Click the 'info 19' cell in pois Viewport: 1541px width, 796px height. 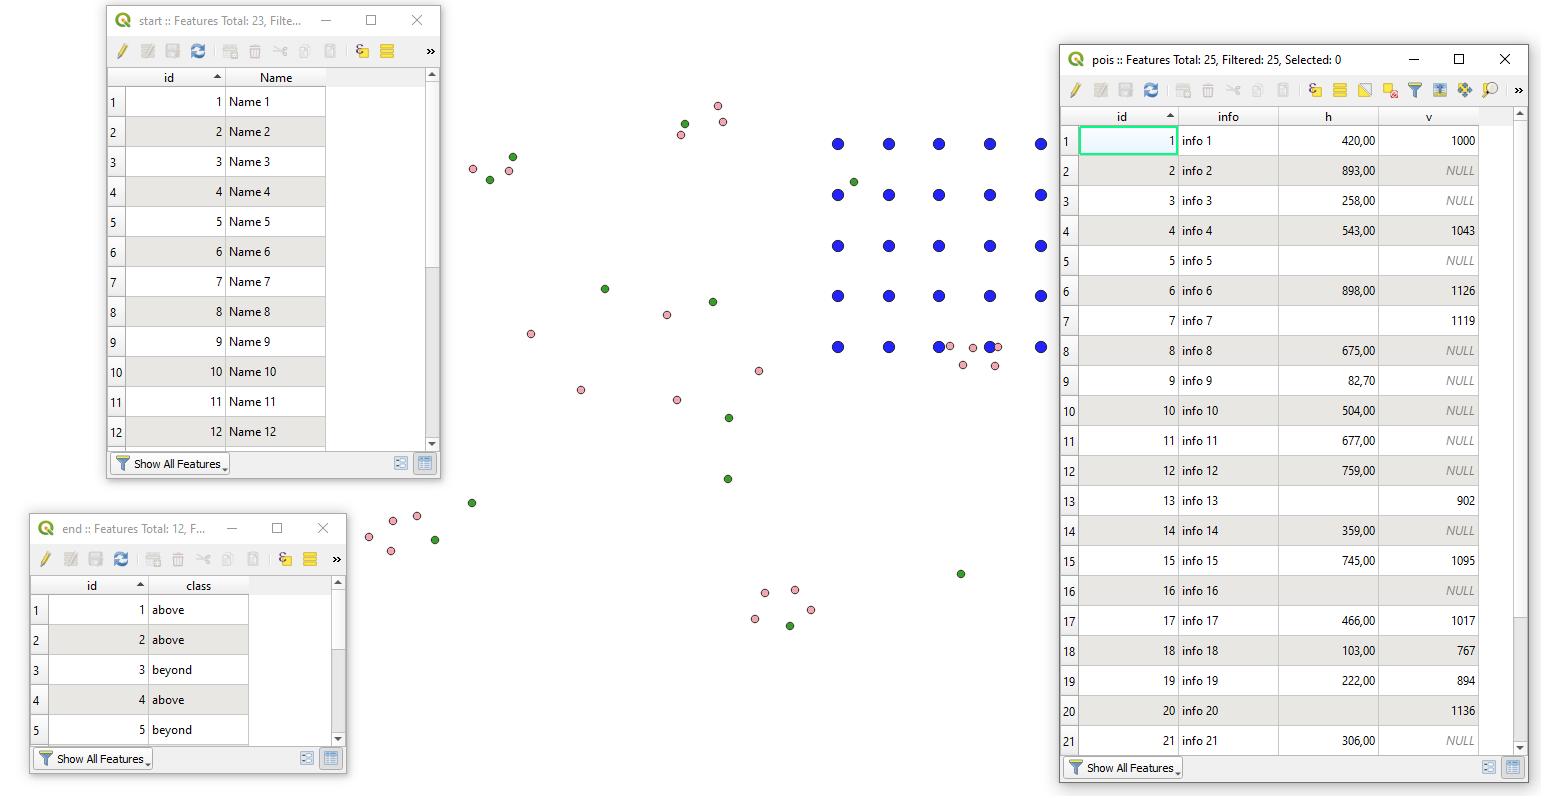click(1228, 681)
